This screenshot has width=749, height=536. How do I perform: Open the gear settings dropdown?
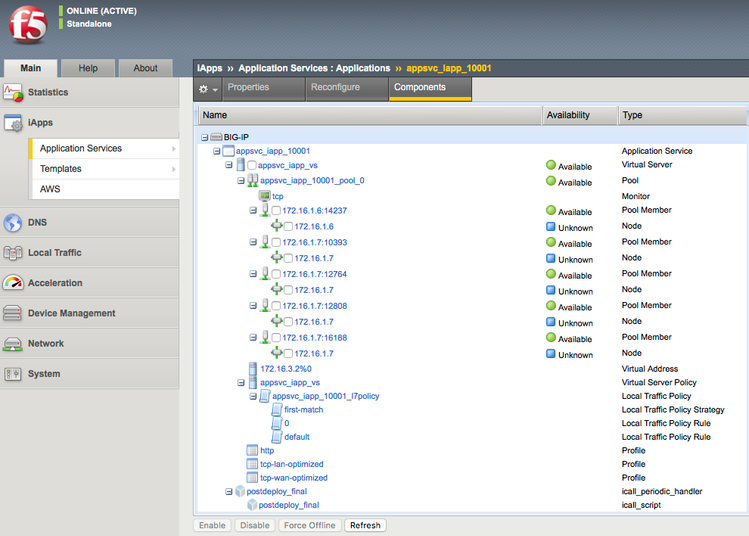pos(206,89)
